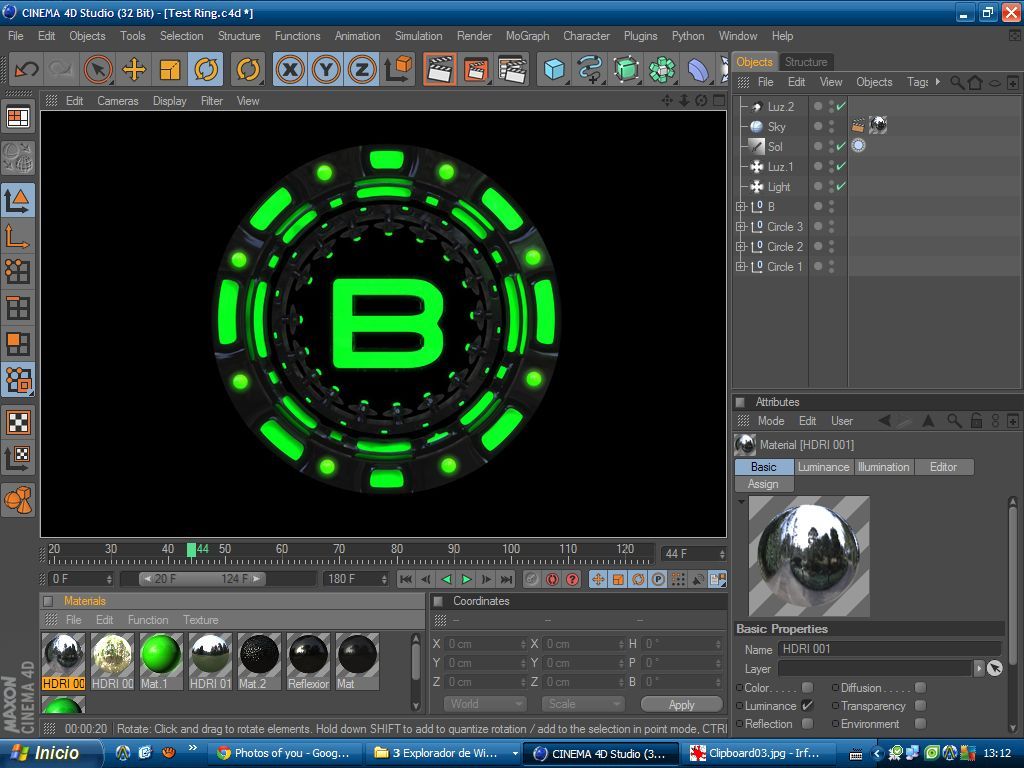Enable the Environment channel checkbox
The image size is (1024, 768).
coord(920,724)
